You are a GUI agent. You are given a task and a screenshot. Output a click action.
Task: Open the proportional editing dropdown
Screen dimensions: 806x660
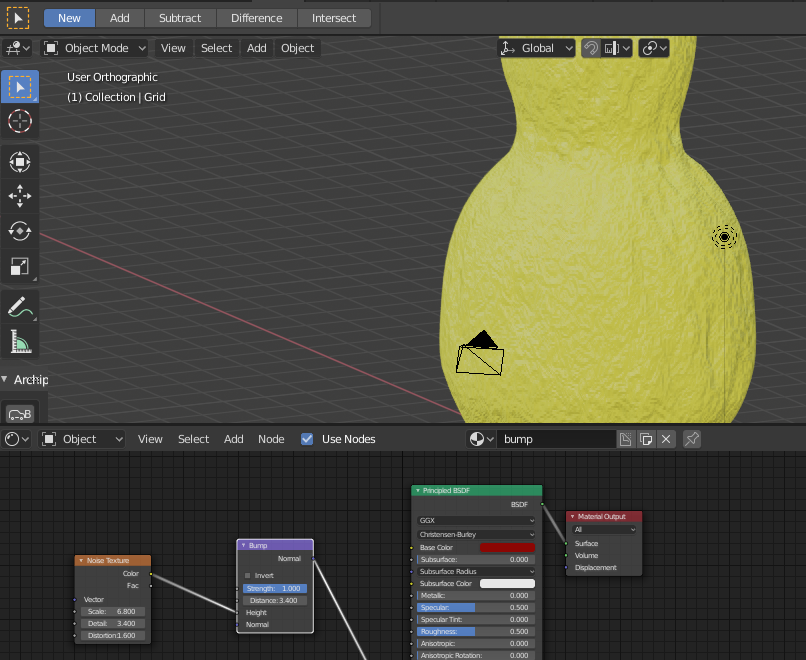click(x=654, y=48)
